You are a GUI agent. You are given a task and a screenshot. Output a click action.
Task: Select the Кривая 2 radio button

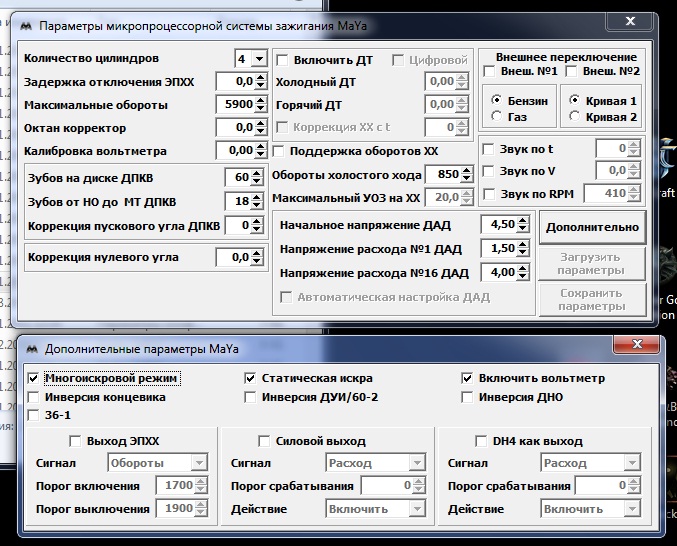[x=574, y=116]
